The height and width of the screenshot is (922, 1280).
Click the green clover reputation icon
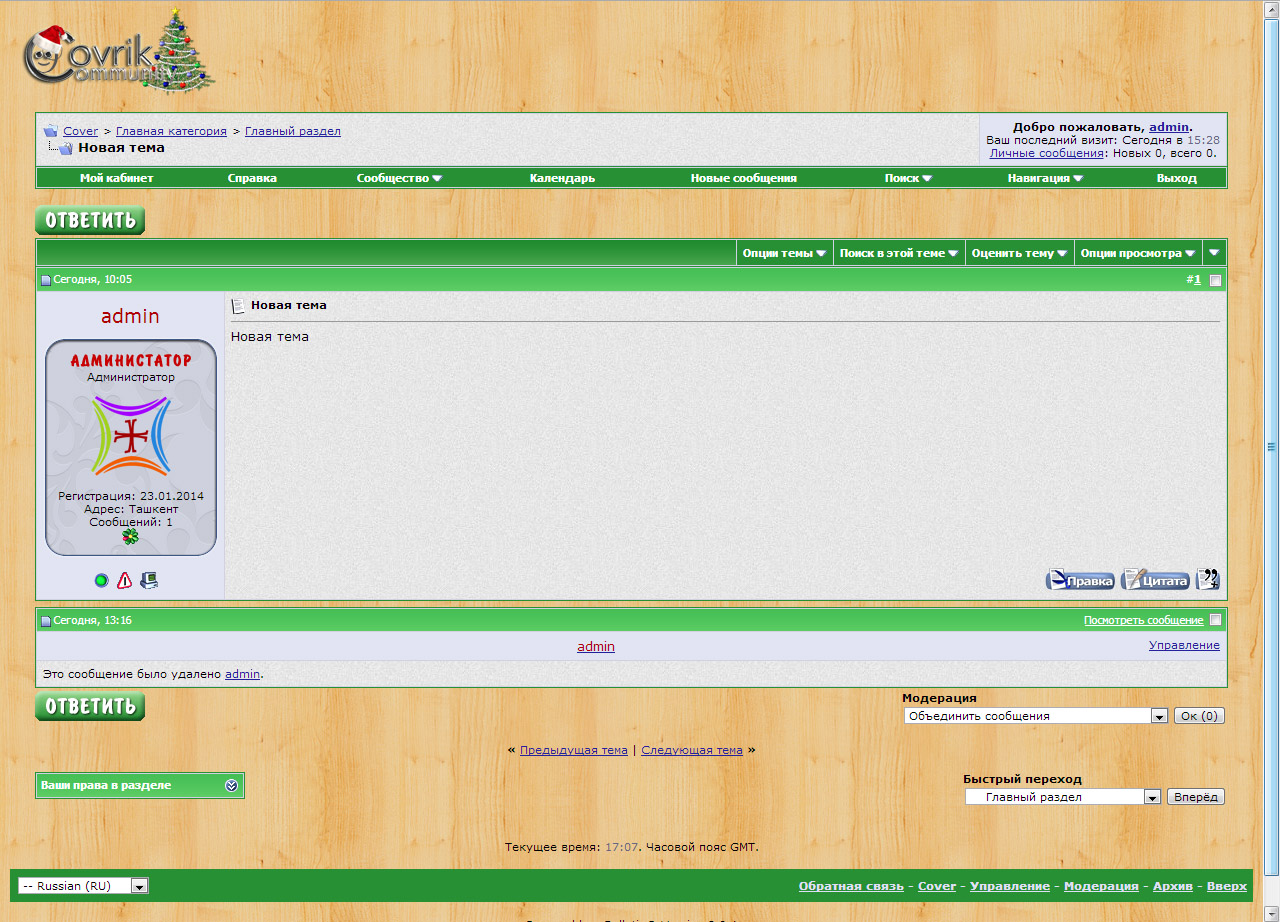(x=130, y=537)
